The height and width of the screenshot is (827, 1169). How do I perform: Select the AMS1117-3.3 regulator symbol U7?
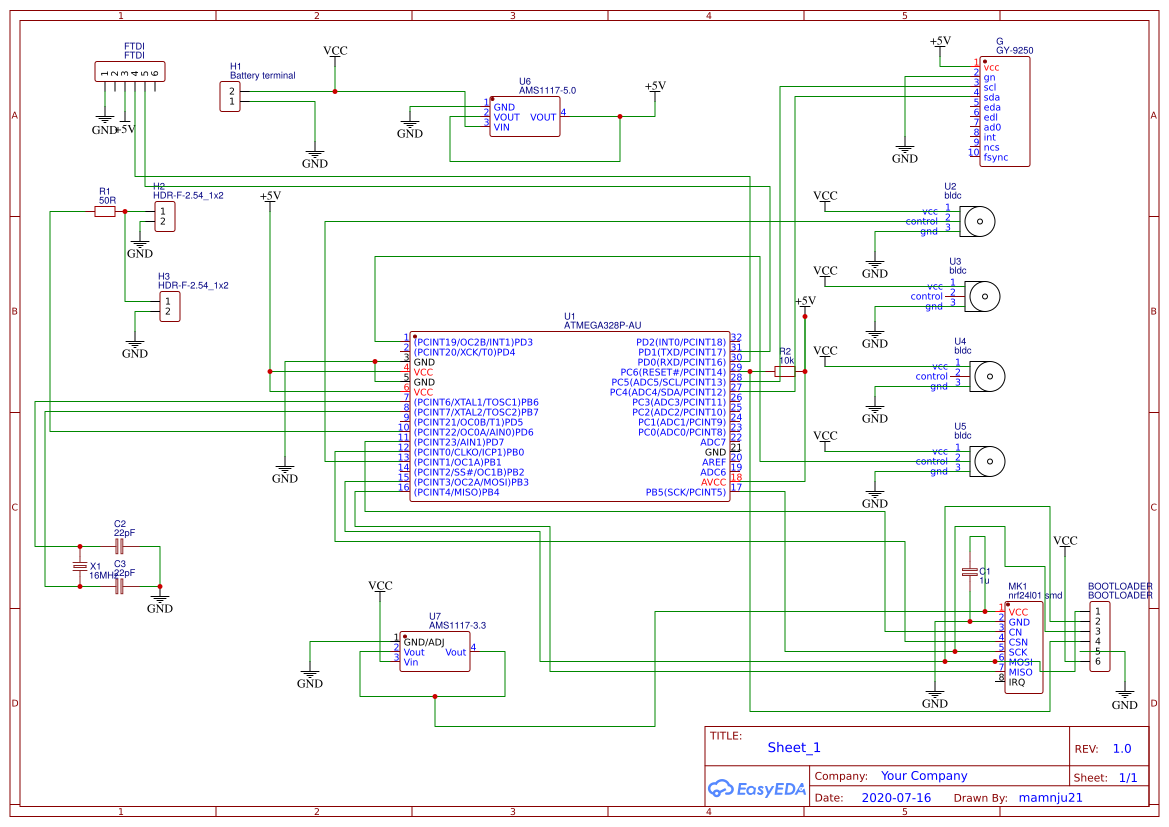pos(434,650)
